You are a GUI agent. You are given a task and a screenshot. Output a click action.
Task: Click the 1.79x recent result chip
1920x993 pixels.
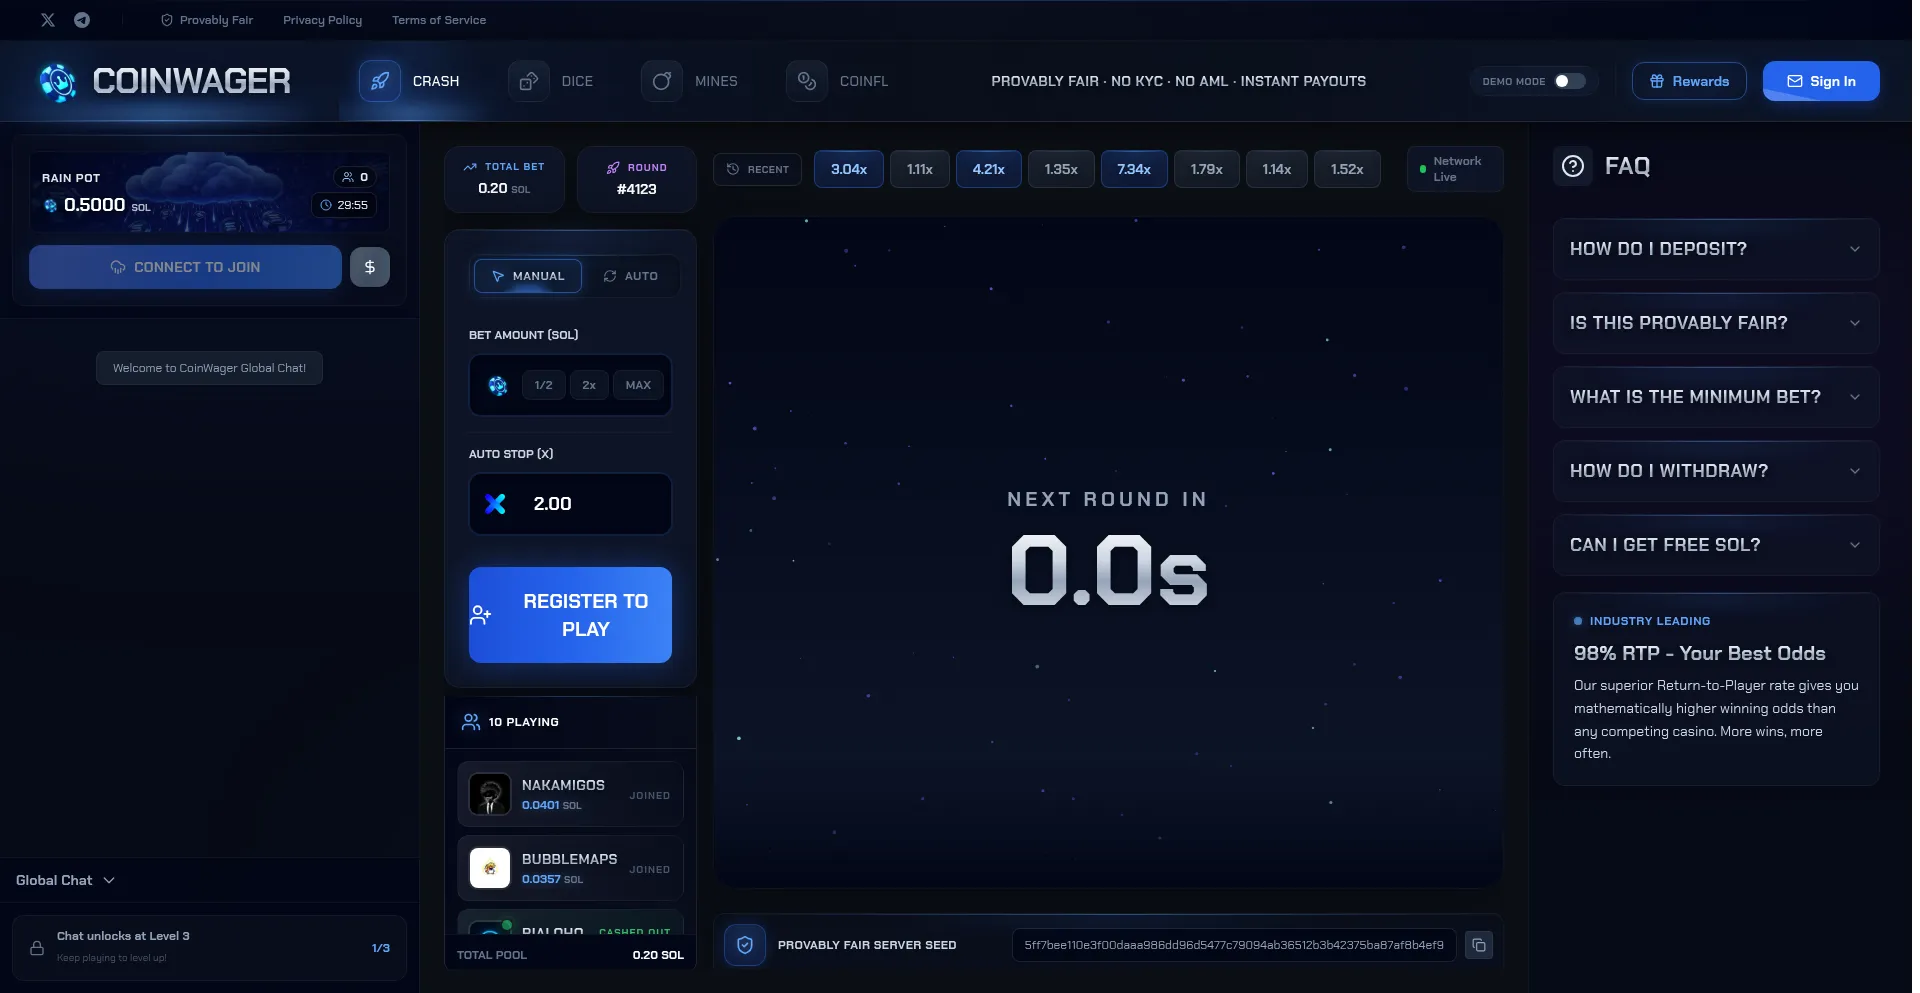coord(1207,169)
